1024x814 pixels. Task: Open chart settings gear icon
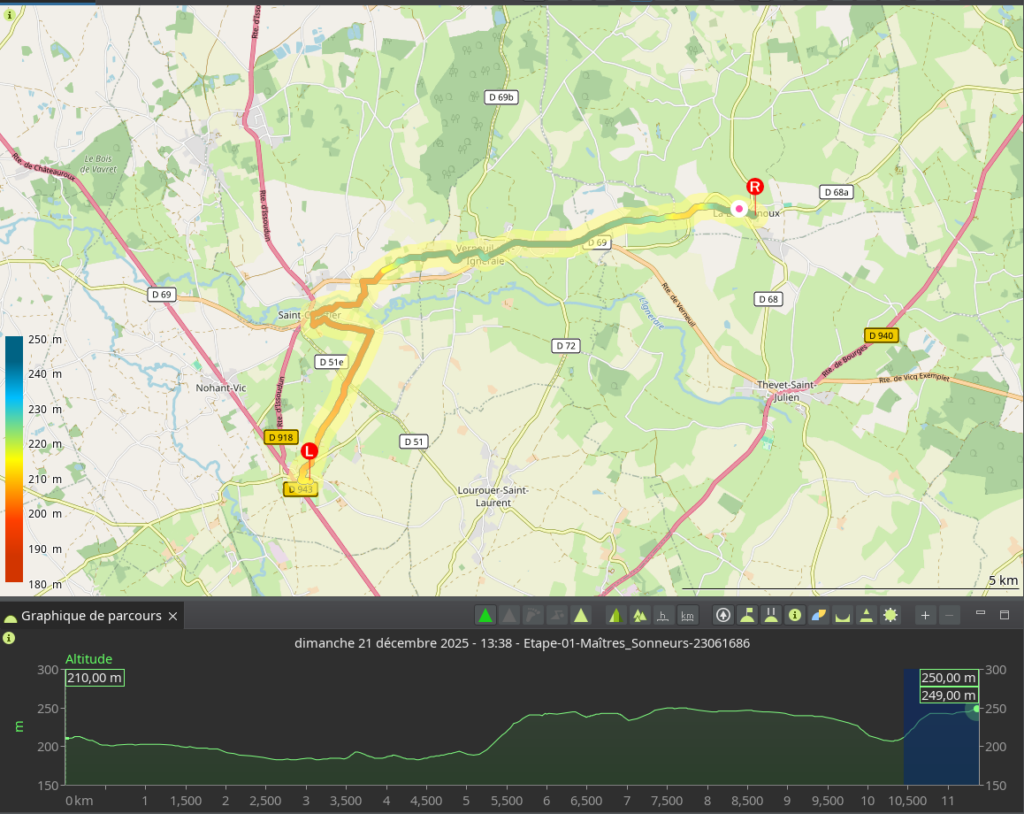coord(890,615)
